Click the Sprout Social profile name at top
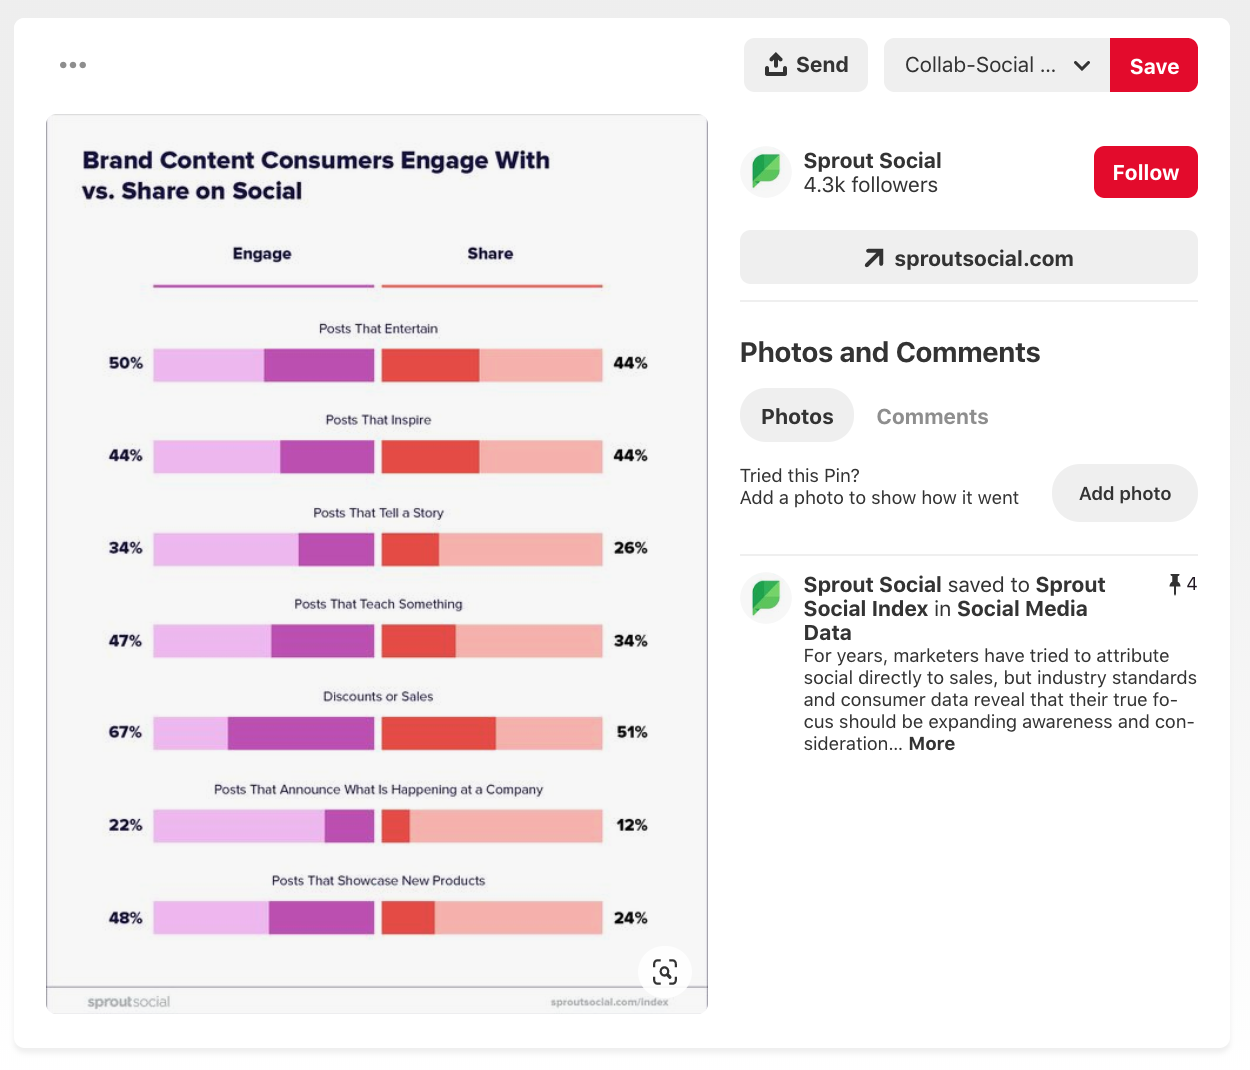1250x1070 pixels. (872, 161)
